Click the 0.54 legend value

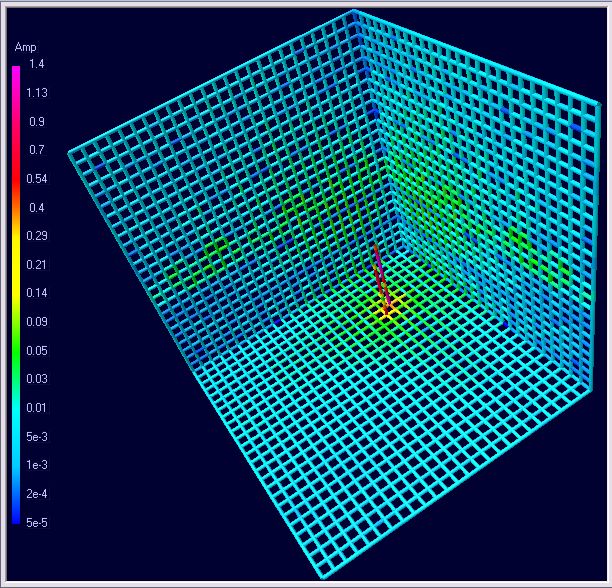[37, 179]
